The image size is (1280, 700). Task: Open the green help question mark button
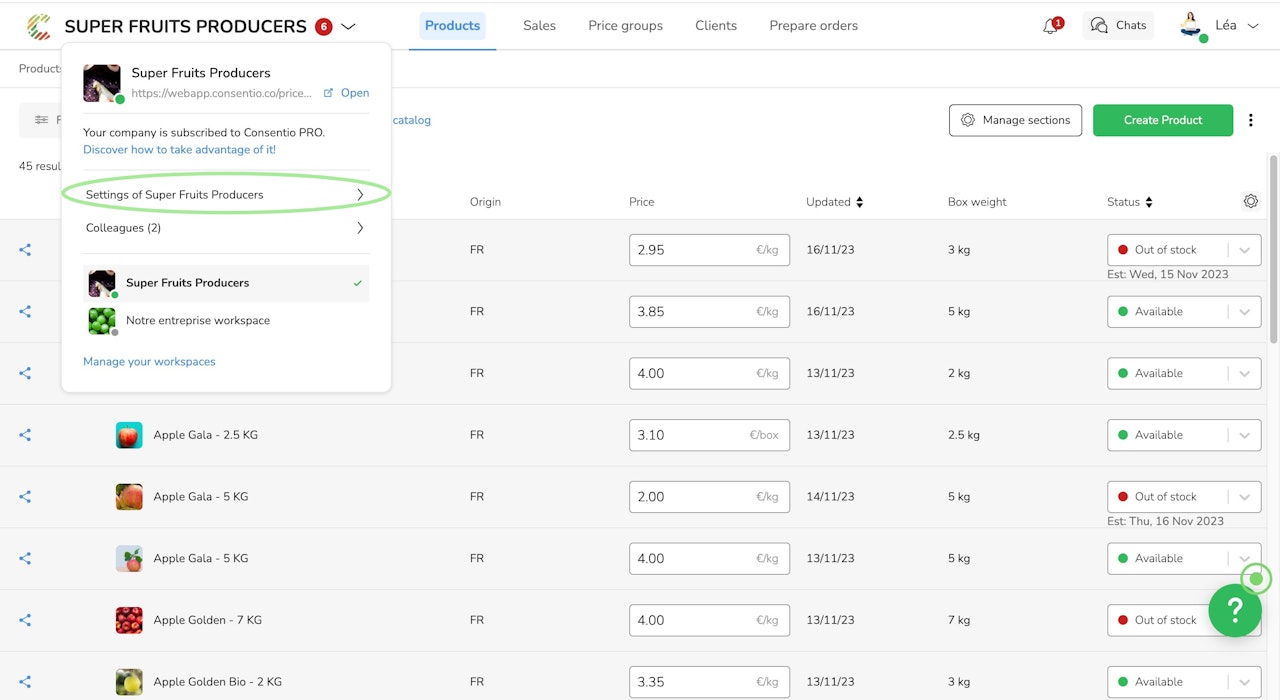[x=1234, y=610]
